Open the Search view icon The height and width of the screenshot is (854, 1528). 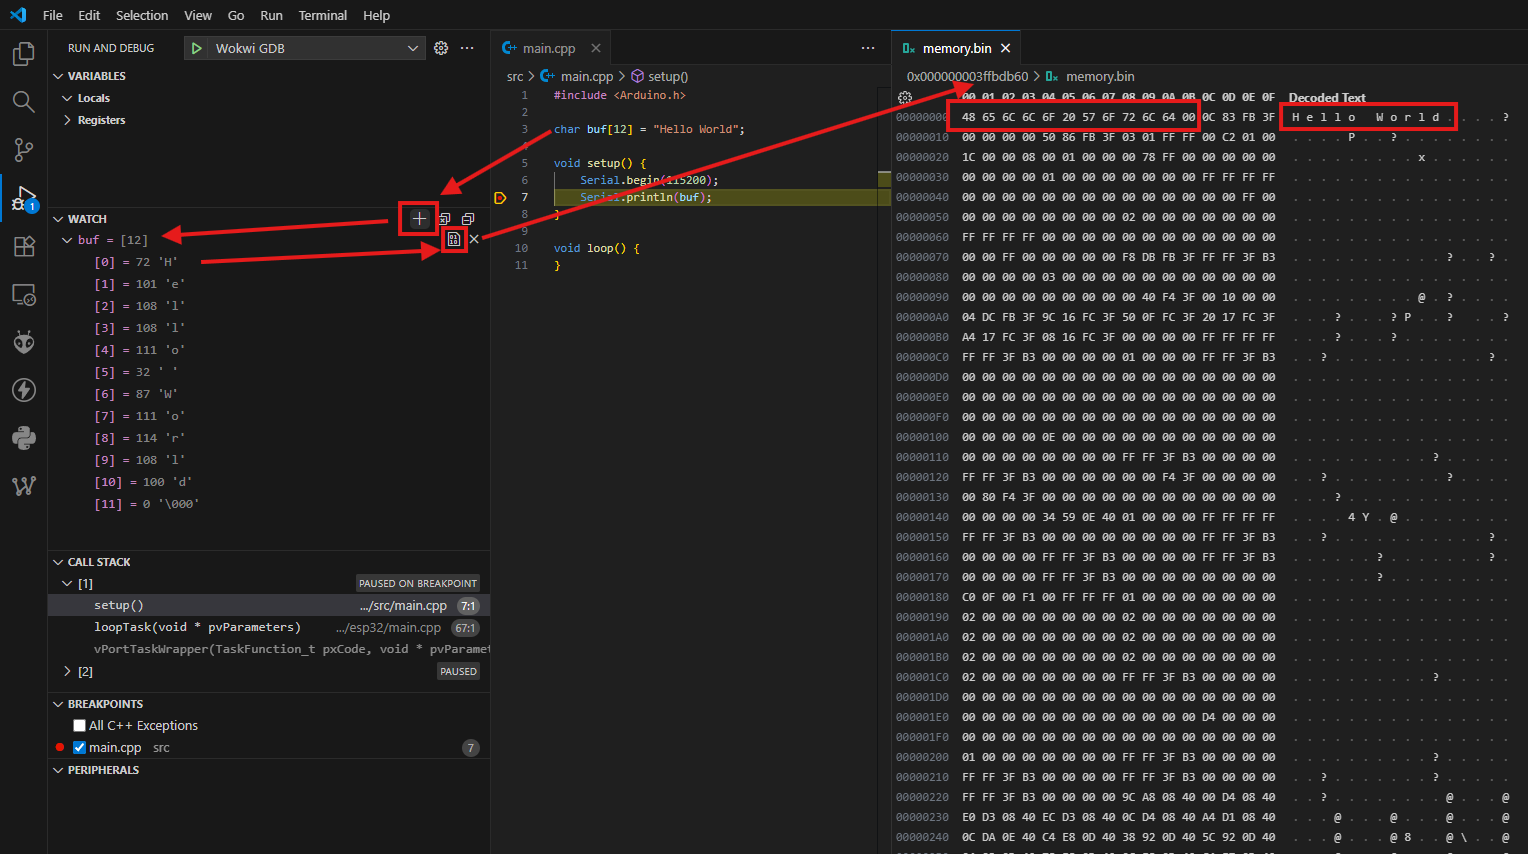coord(23,101)
